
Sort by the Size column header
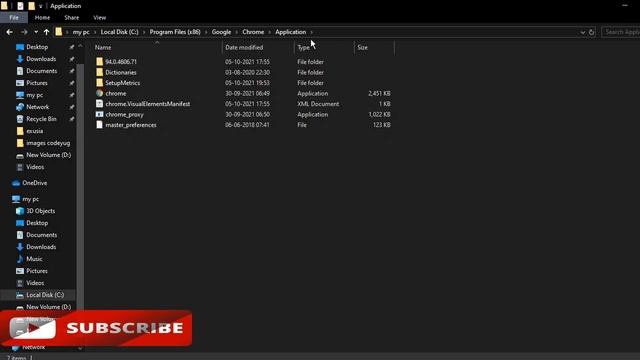(x=362, y=47)
